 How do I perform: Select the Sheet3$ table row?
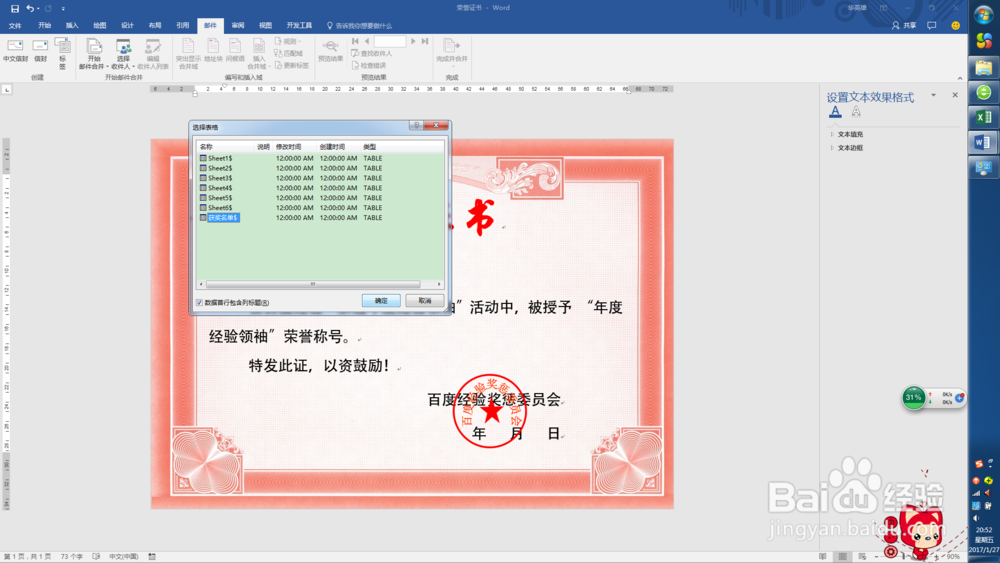[320, 178]
